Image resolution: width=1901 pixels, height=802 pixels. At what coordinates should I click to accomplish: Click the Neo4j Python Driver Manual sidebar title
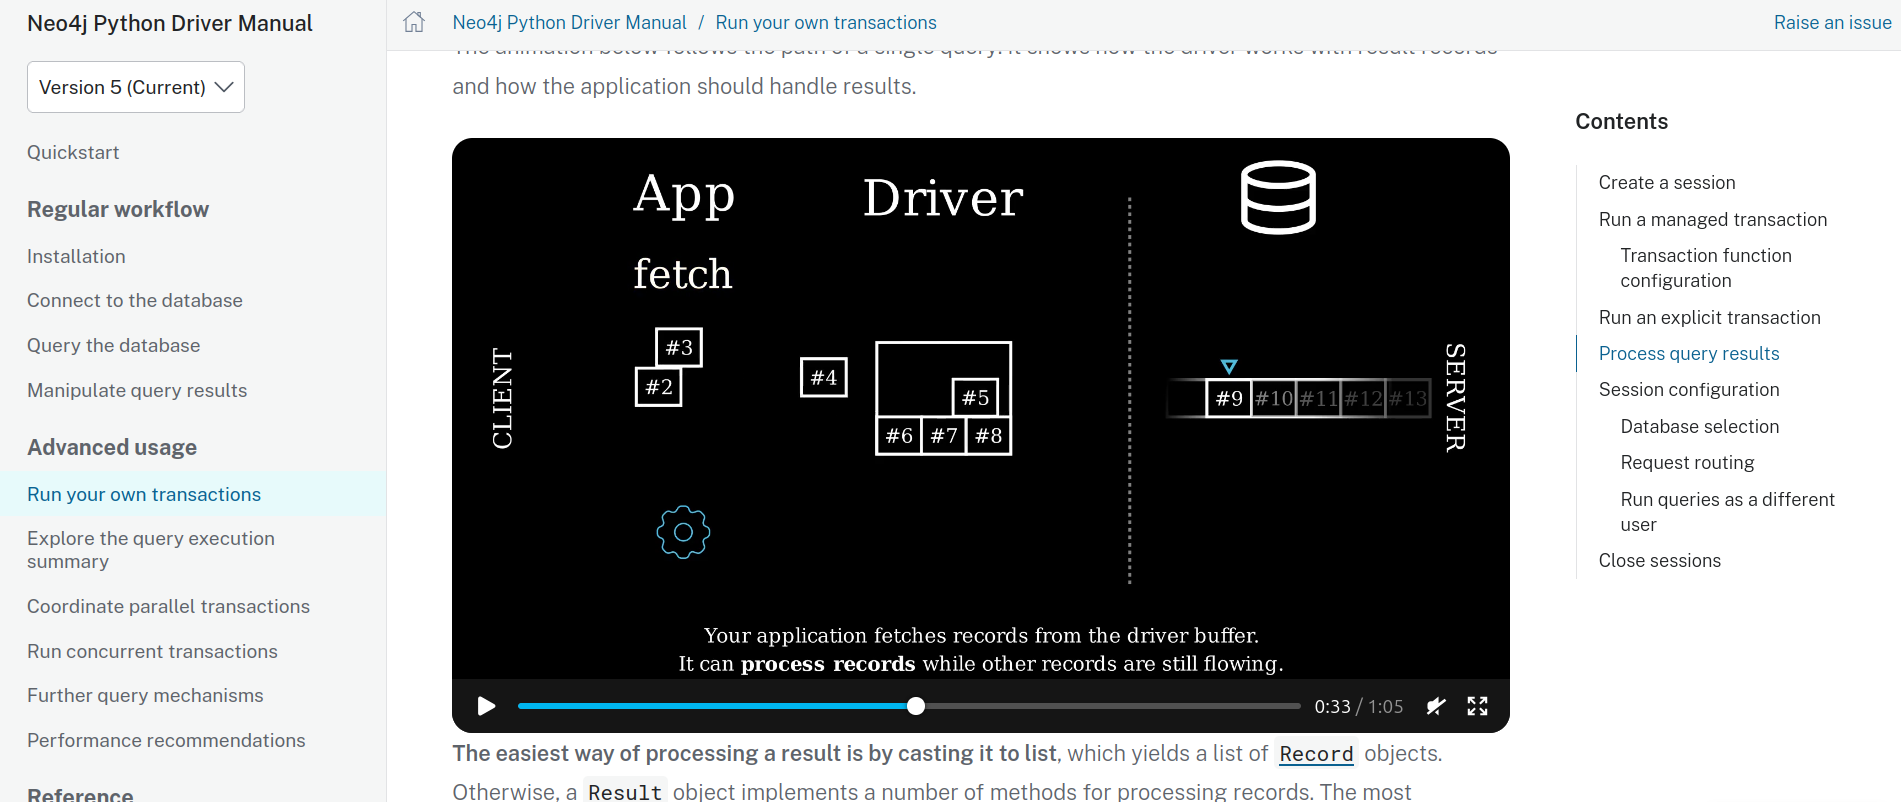click(x=170, y=23)
